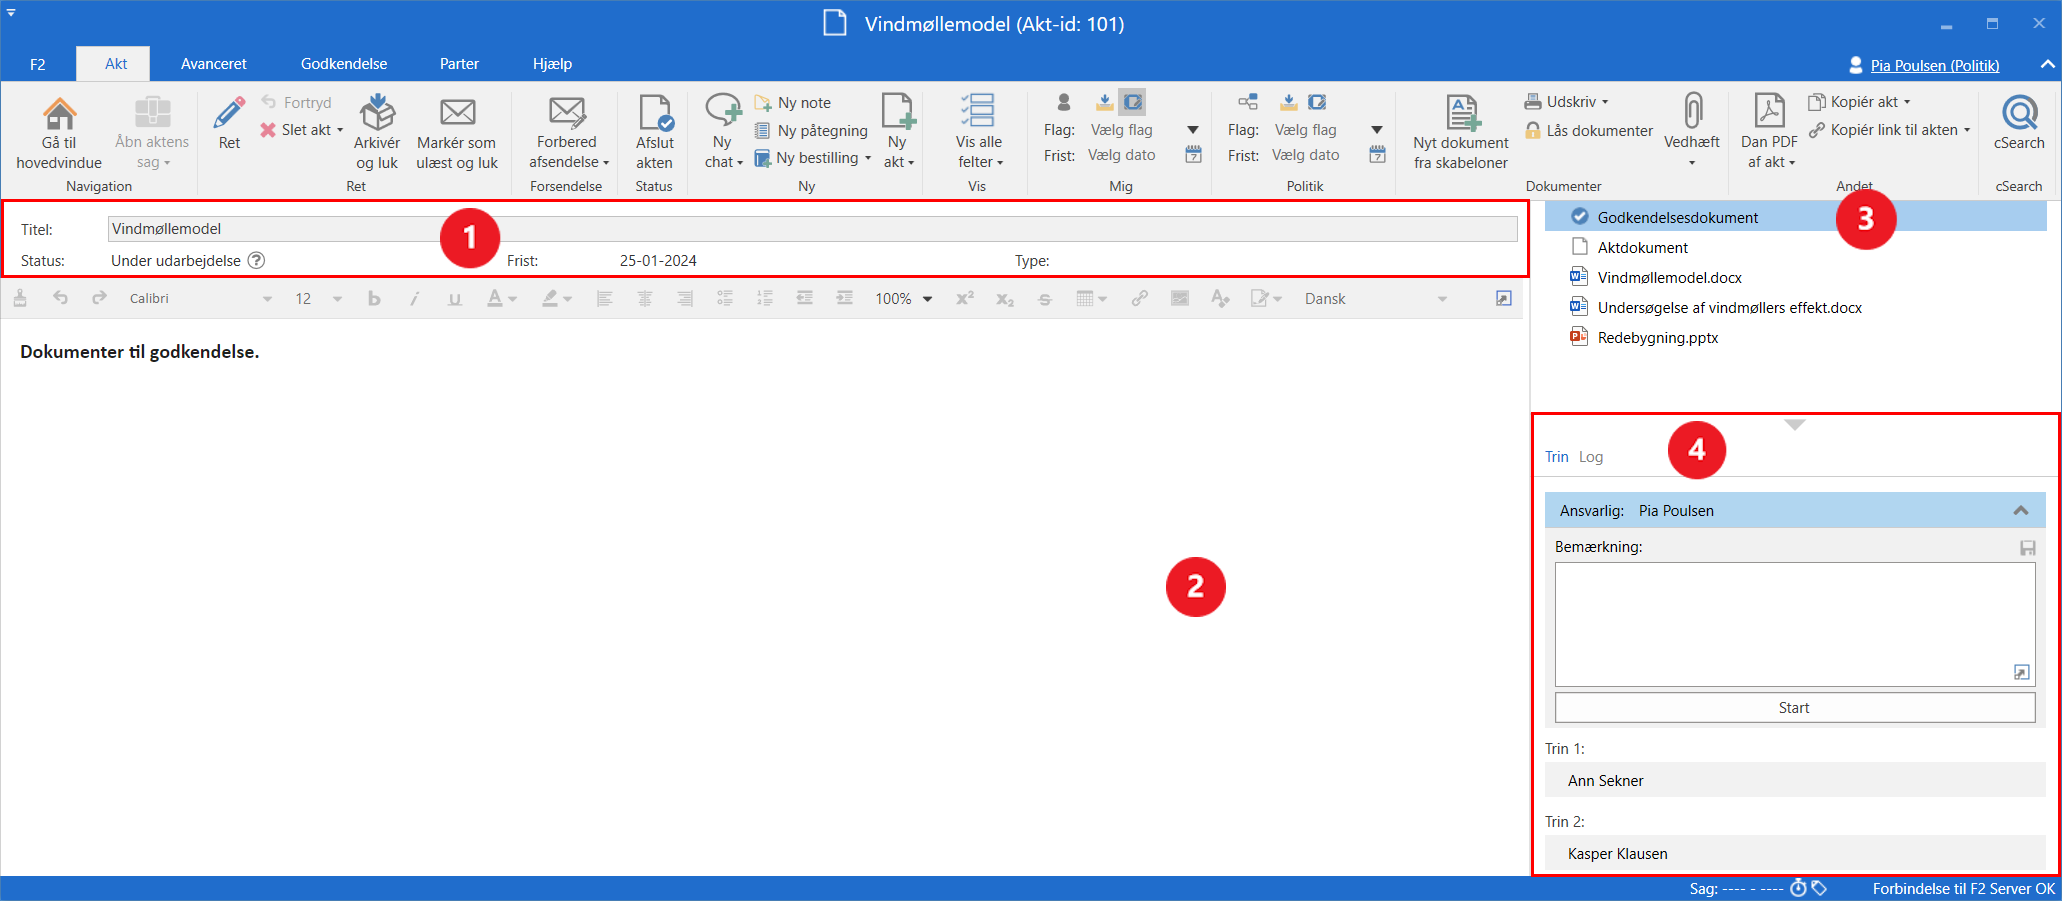Click Arkivér og luk icon

click(x=377, y=114)
